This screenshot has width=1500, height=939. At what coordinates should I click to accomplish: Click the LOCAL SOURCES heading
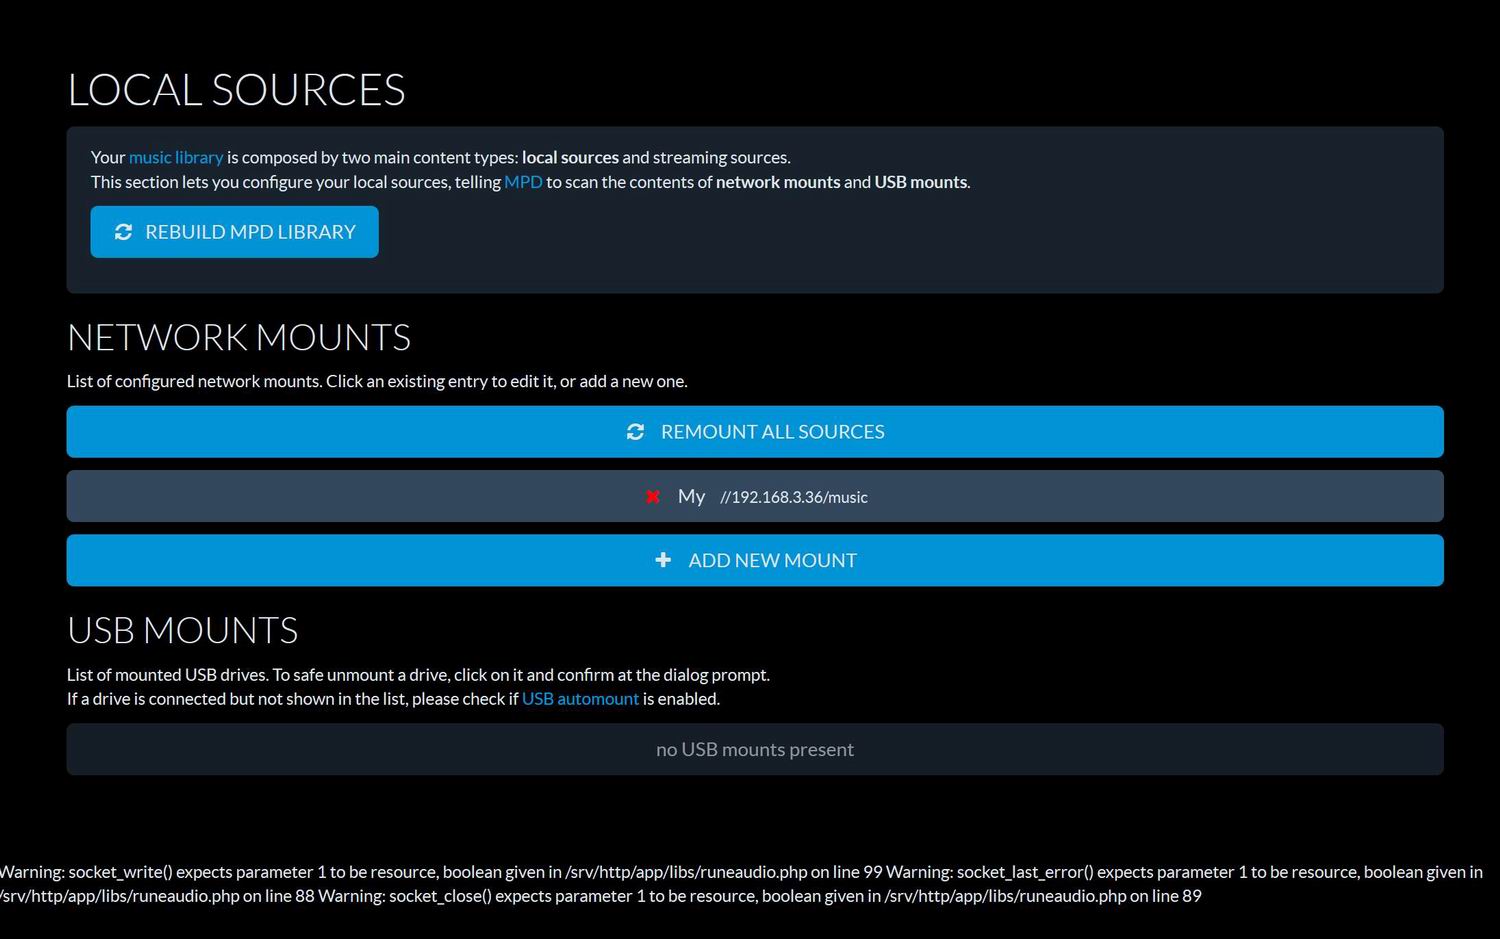(x=236, y=89)
